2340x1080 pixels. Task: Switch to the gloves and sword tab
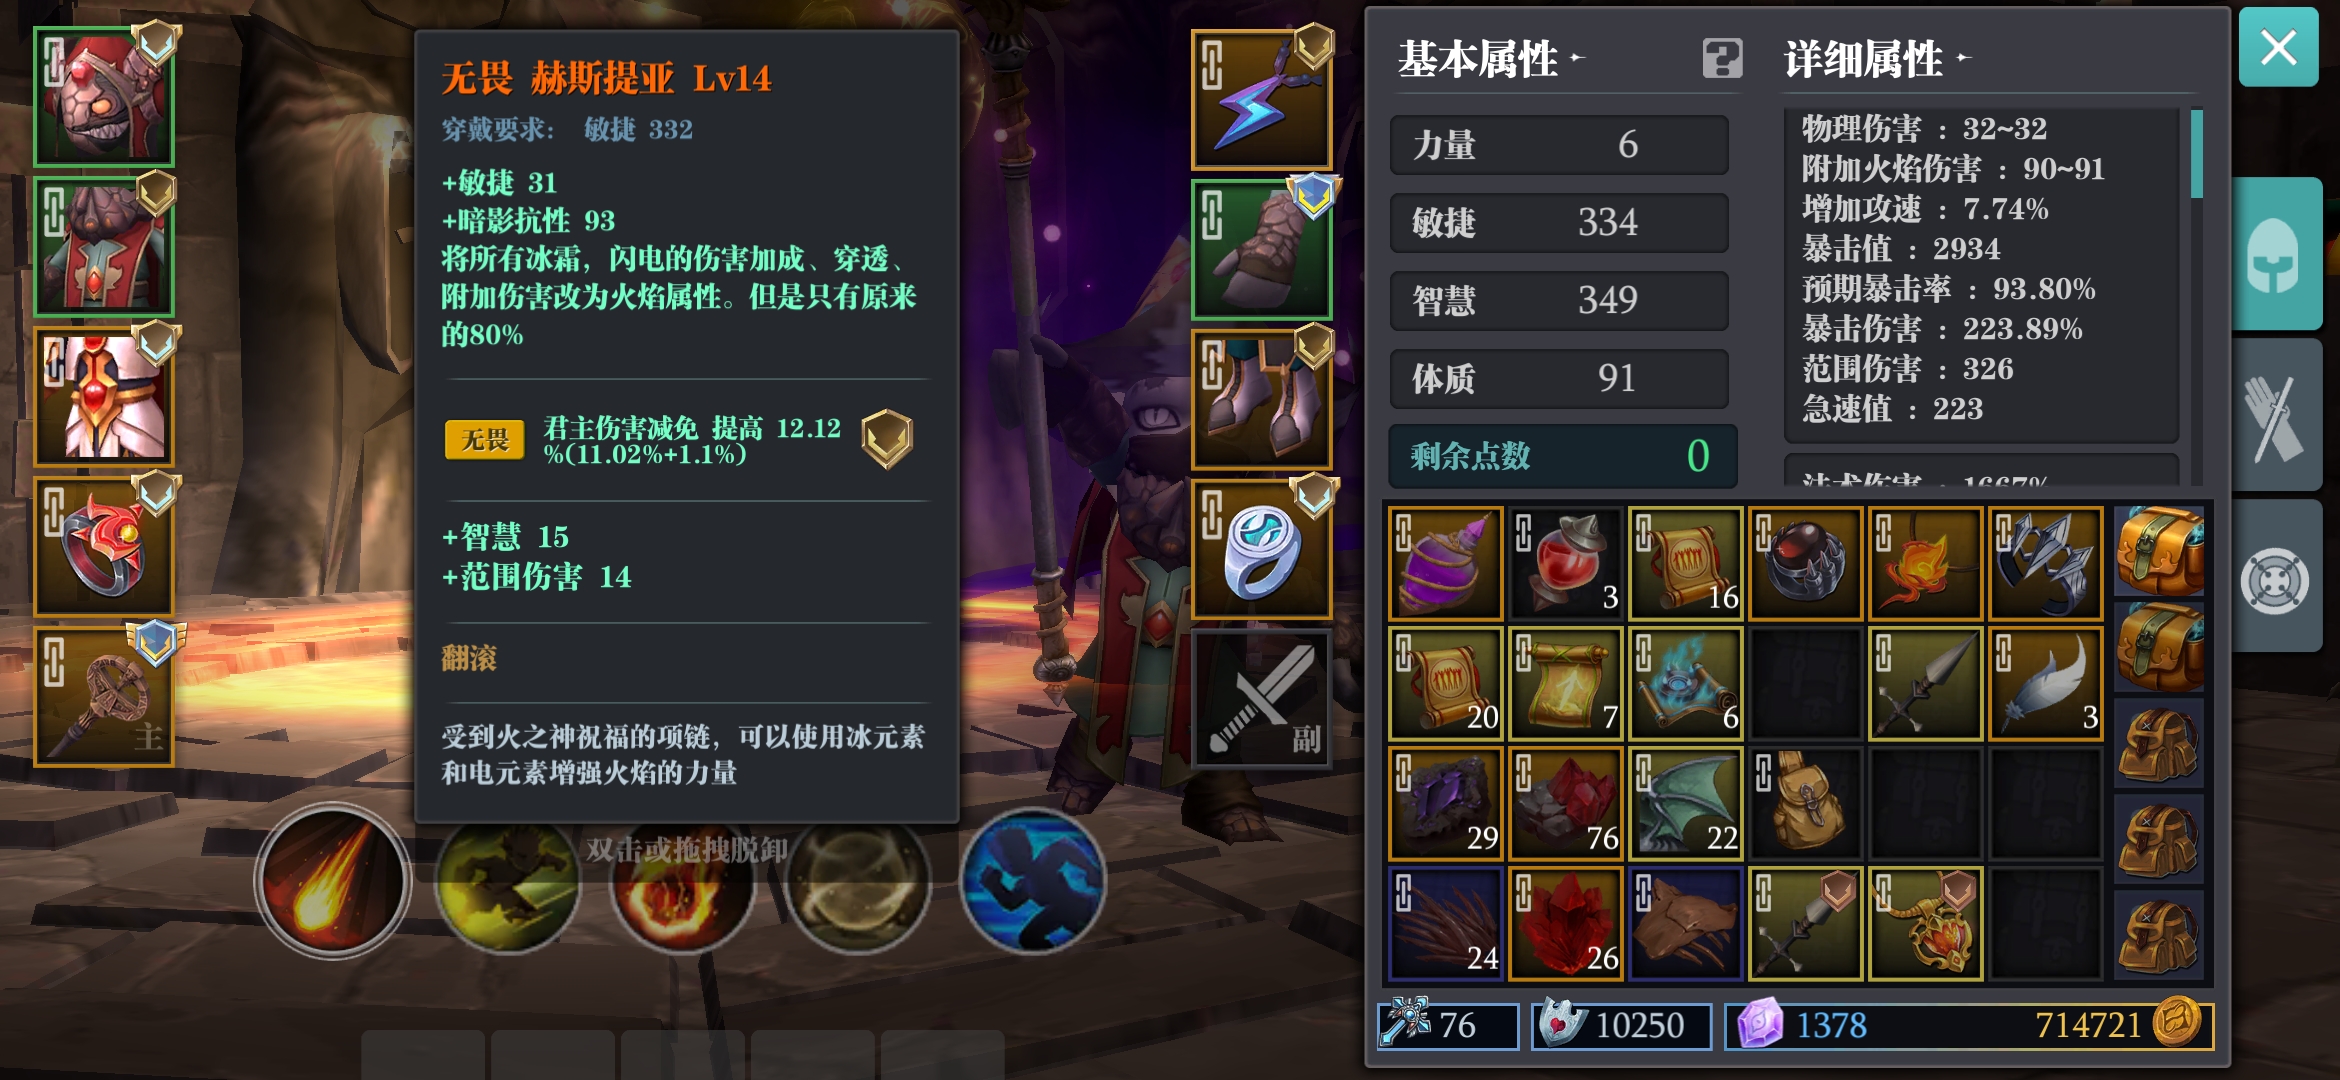point(2276,415)
